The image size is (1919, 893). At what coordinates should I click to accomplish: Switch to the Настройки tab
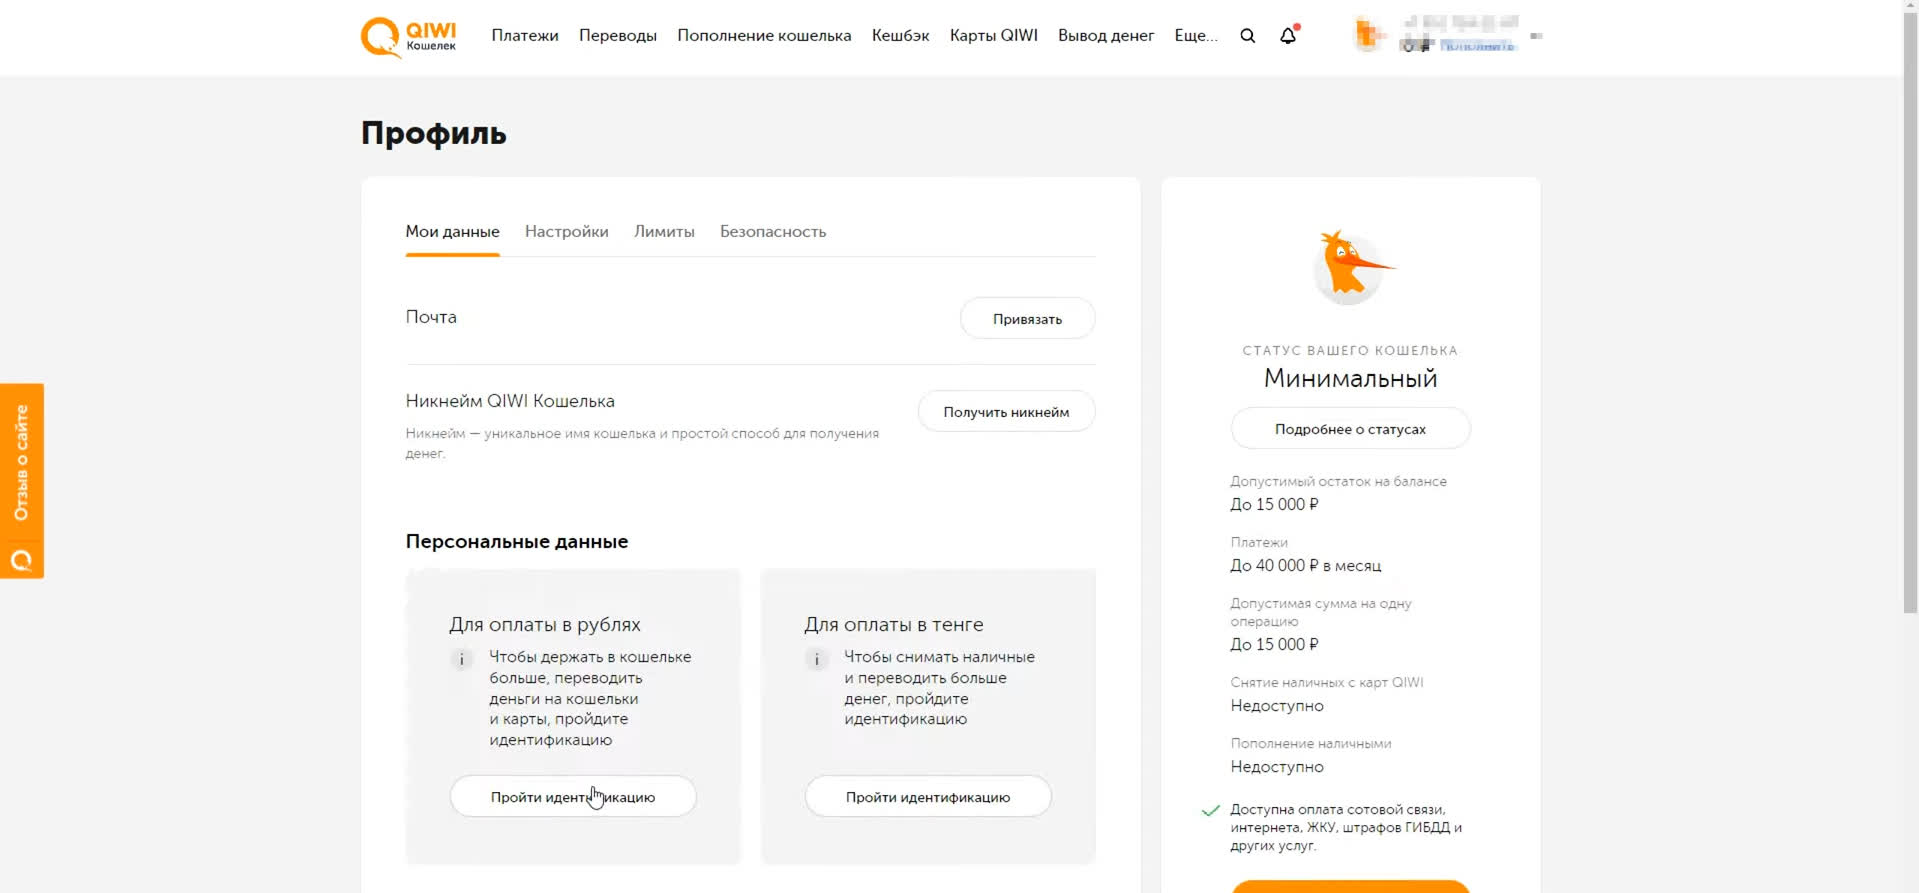566,232
